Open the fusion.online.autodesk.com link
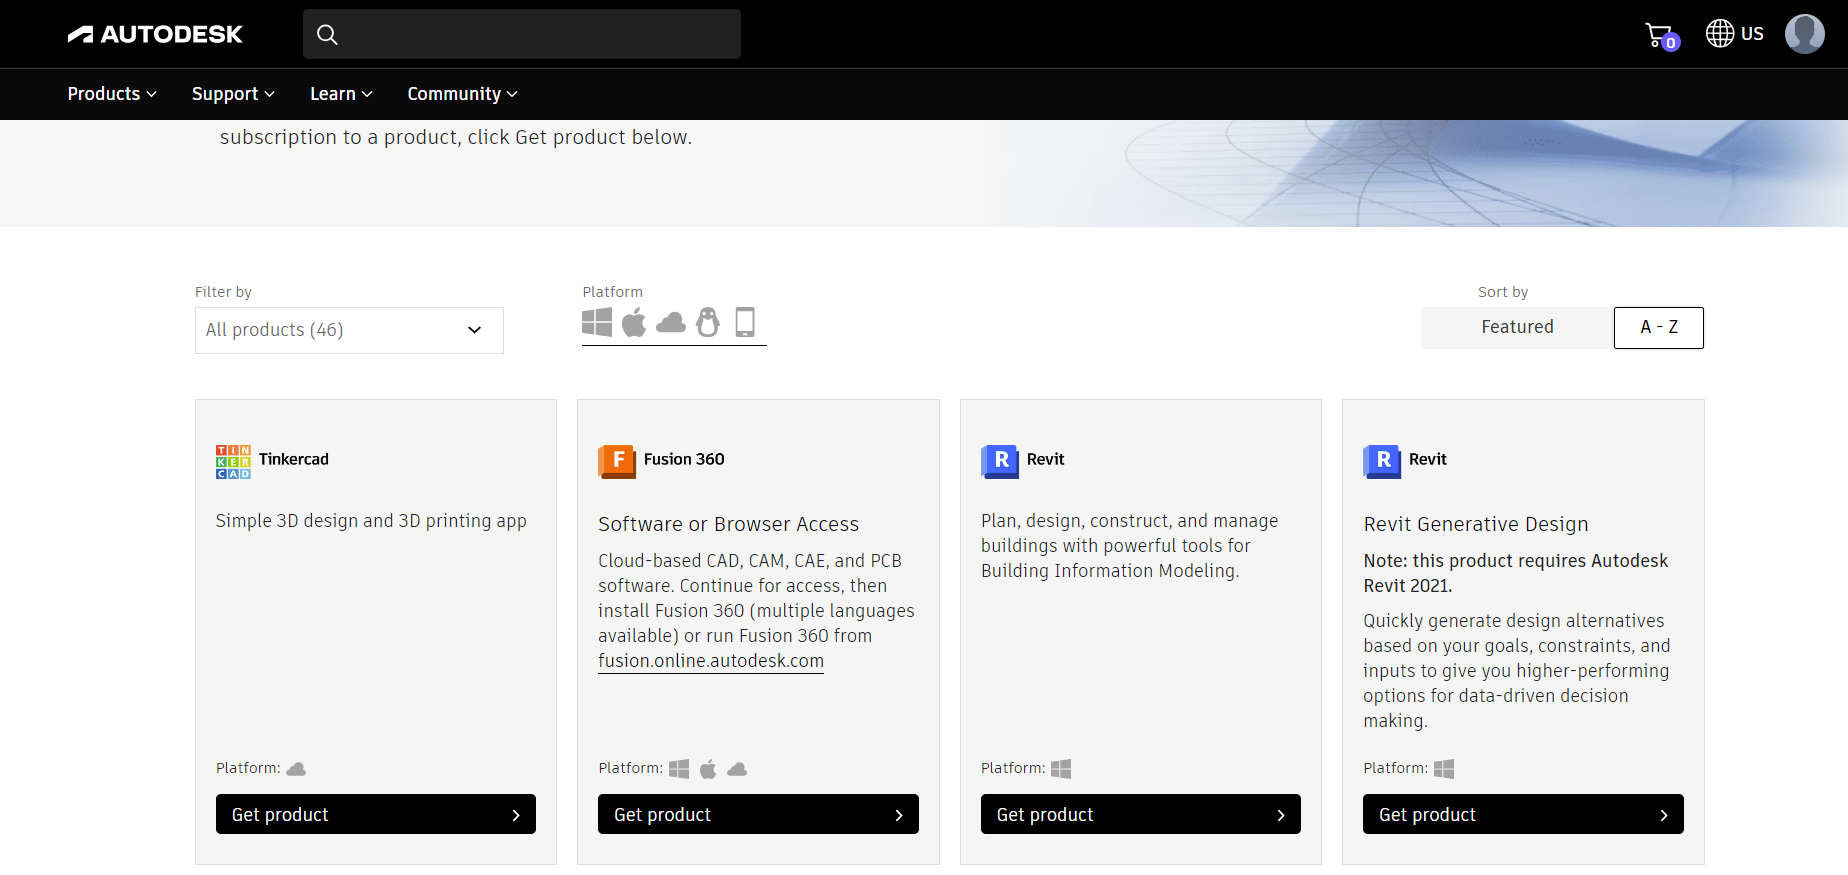1848x875 pixels. [x=711, y=661]
